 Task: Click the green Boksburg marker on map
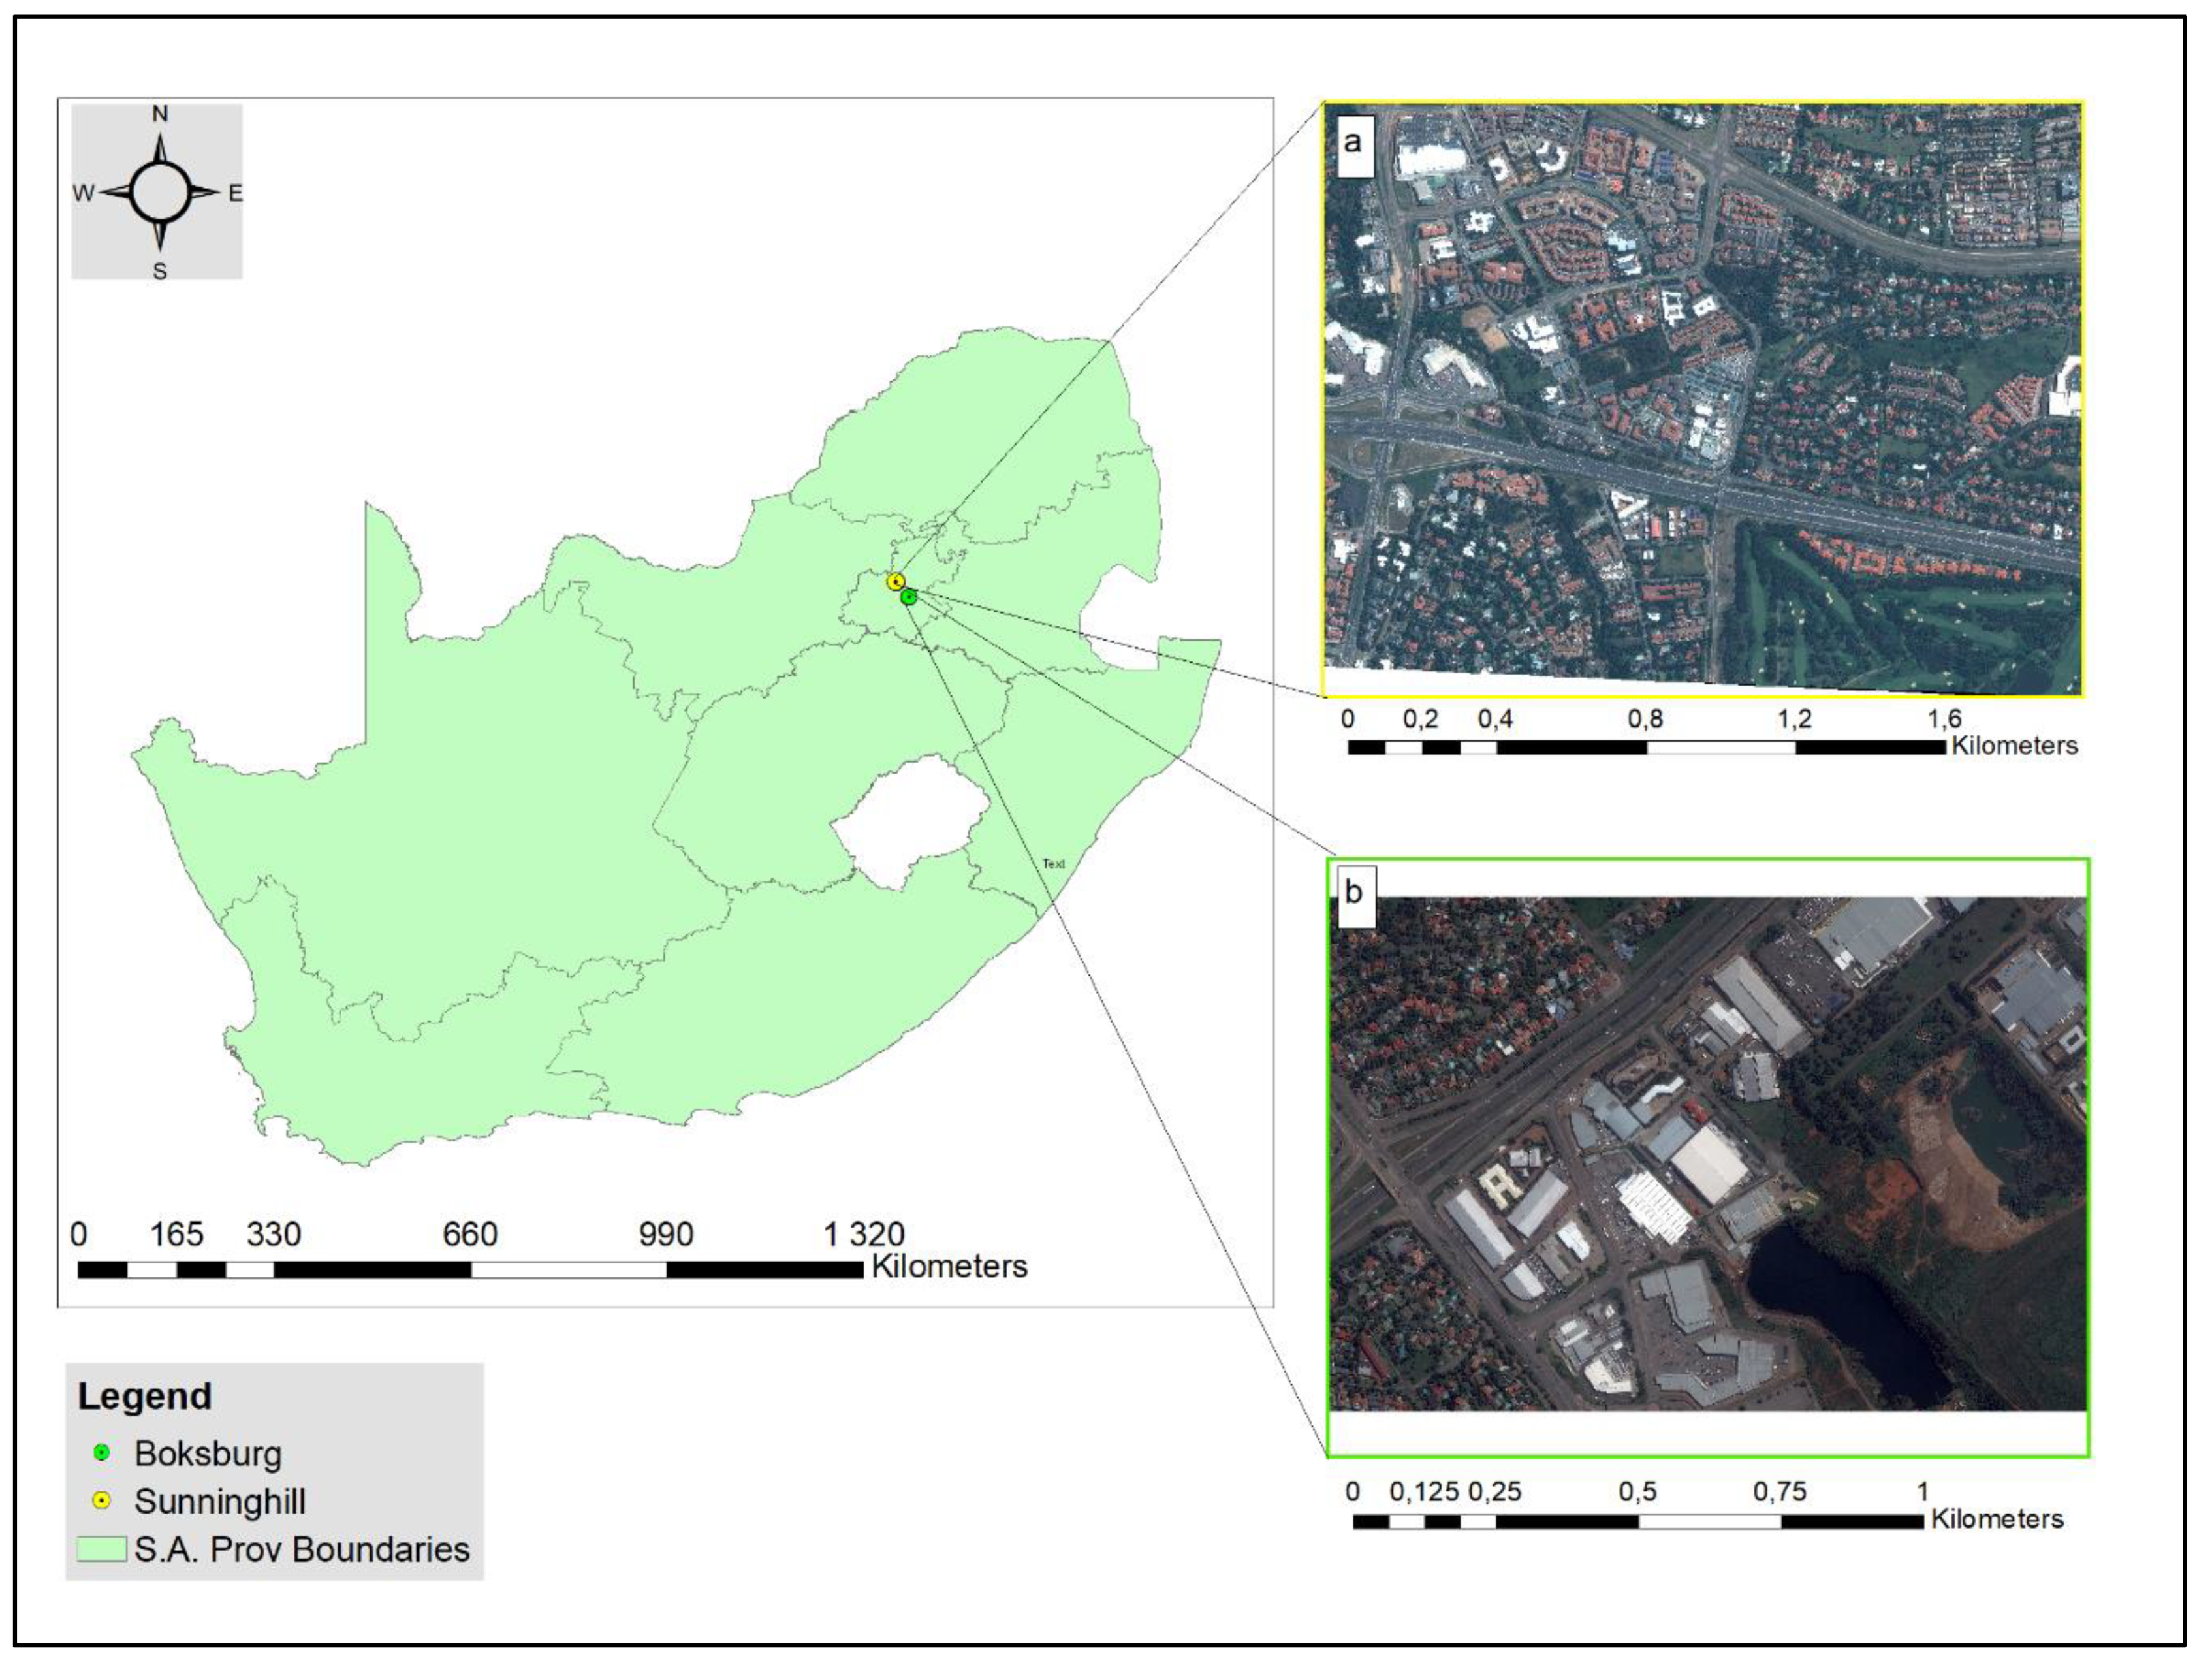pos(908,597)
